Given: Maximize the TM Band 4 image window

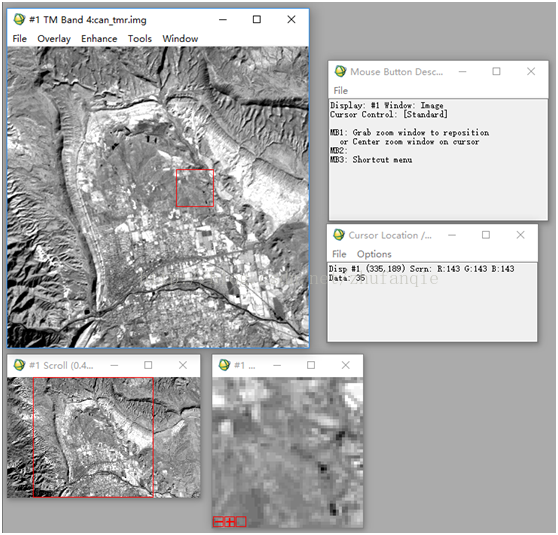Looking at the screenshot, I should point(257,20).
